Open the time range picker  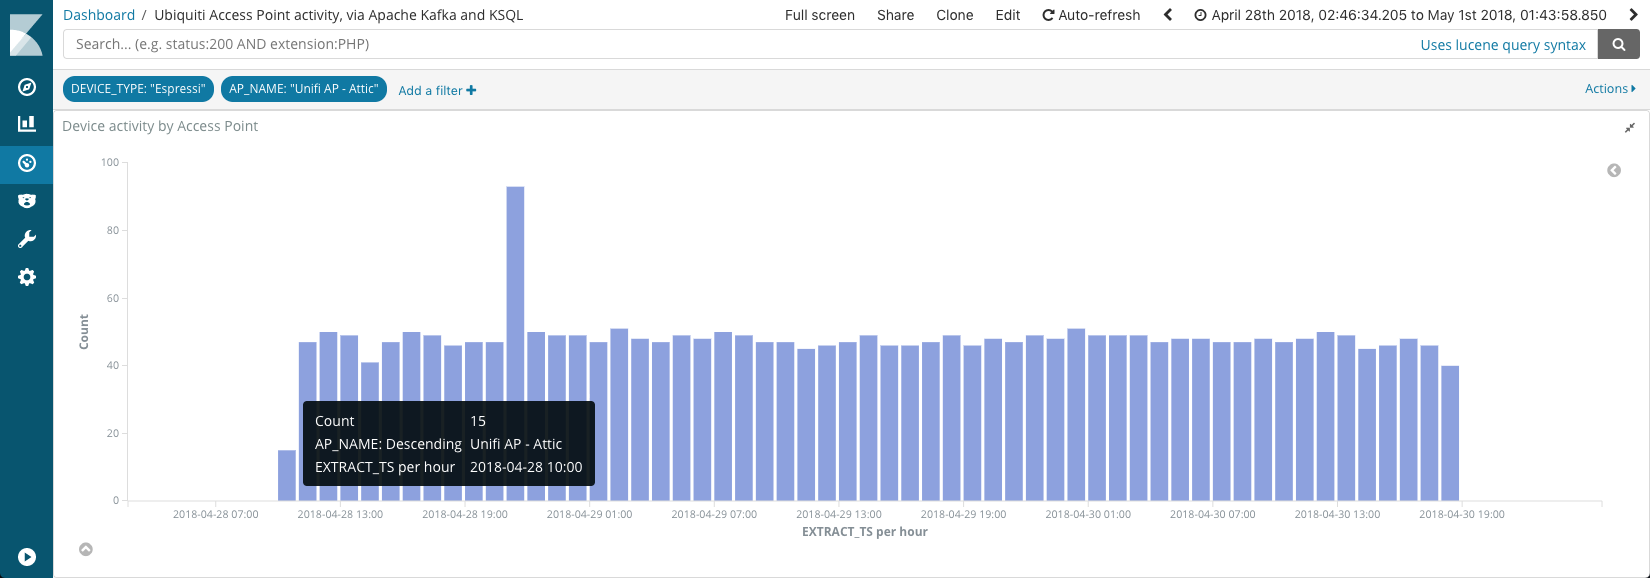[1400, 15]
